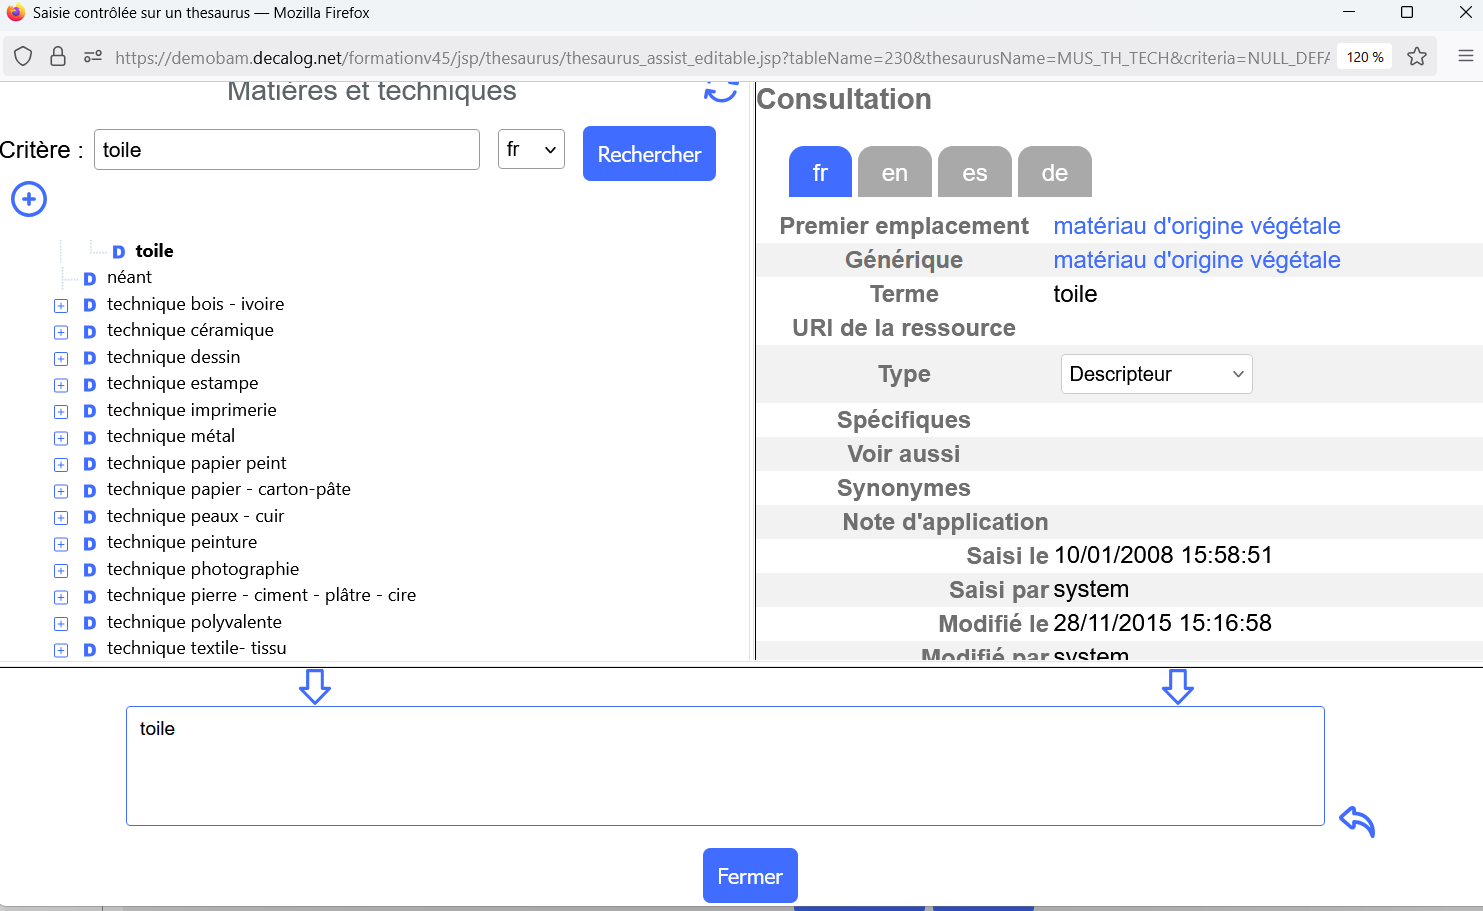
Task: Expand the technique céramique node
Action: 61,332
